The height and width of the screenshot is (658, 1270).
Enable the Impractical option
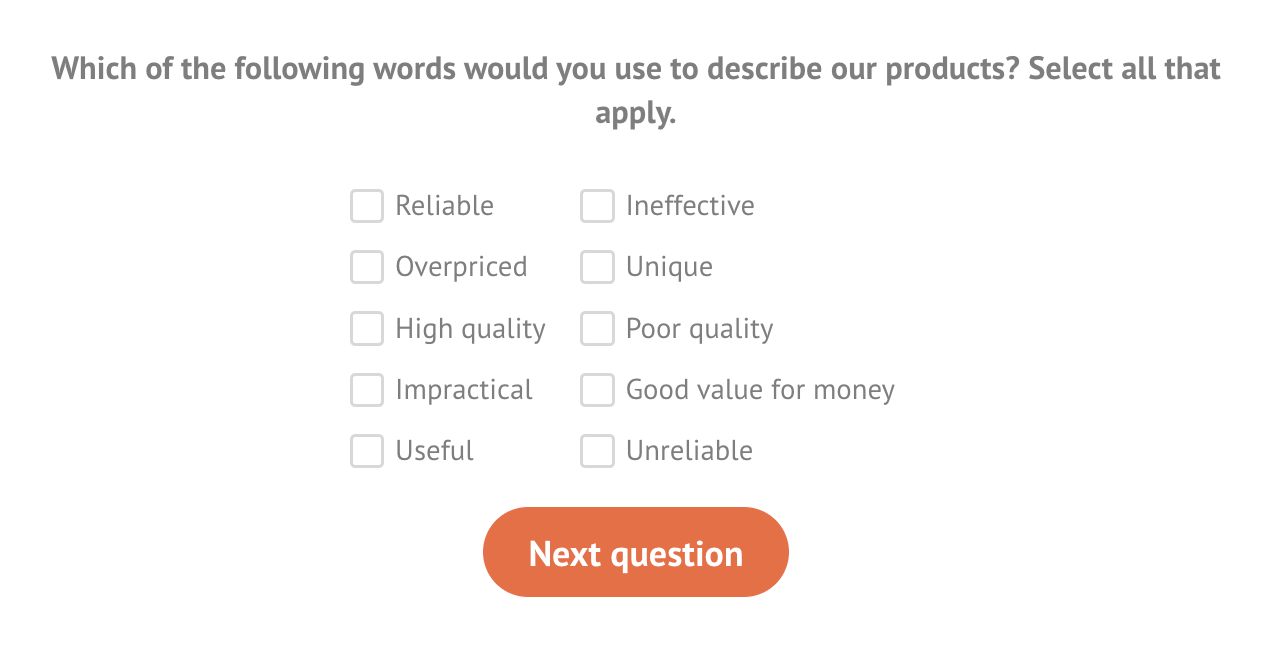pyautogui.click(x=366, y=390)
